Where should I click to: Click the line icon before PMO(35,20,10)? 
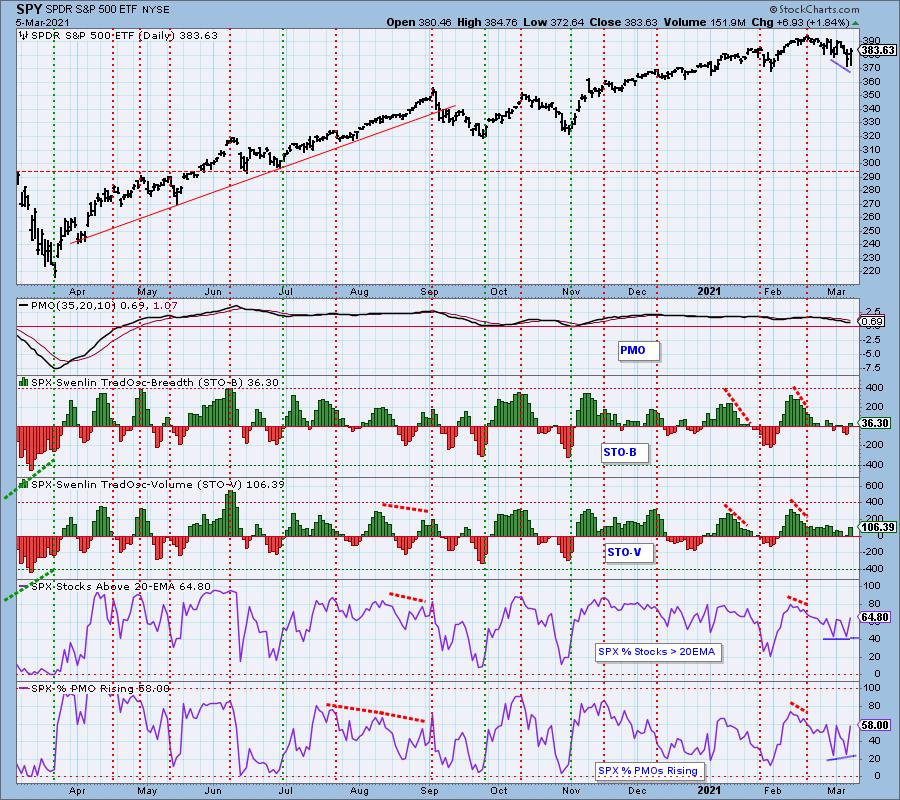pos(24,306)
